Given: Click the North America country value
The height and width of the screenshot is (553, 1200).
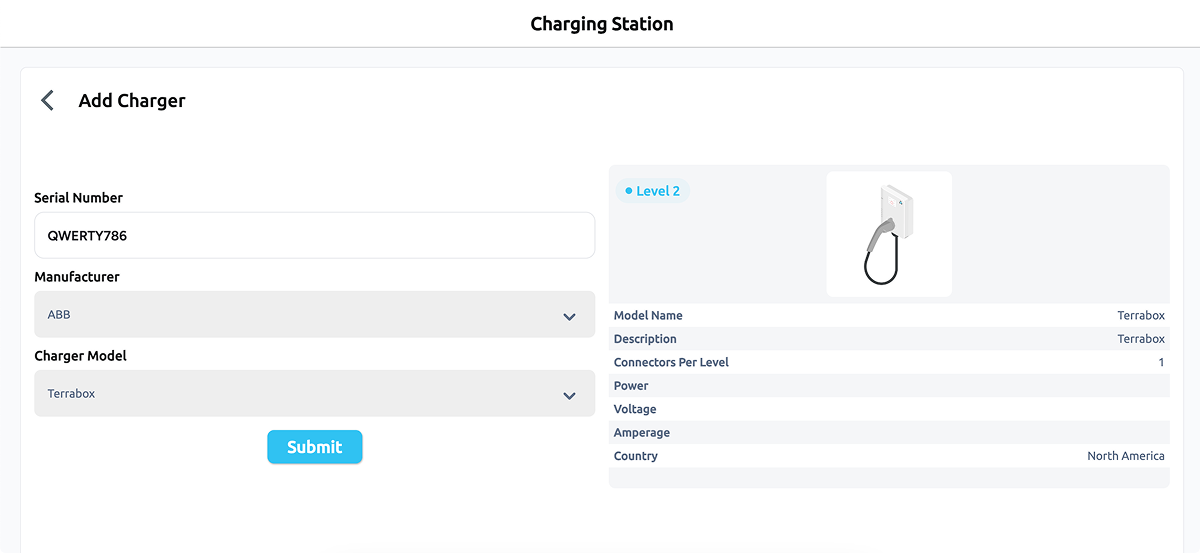Looking at the screenshot, I should (1125, 456).
